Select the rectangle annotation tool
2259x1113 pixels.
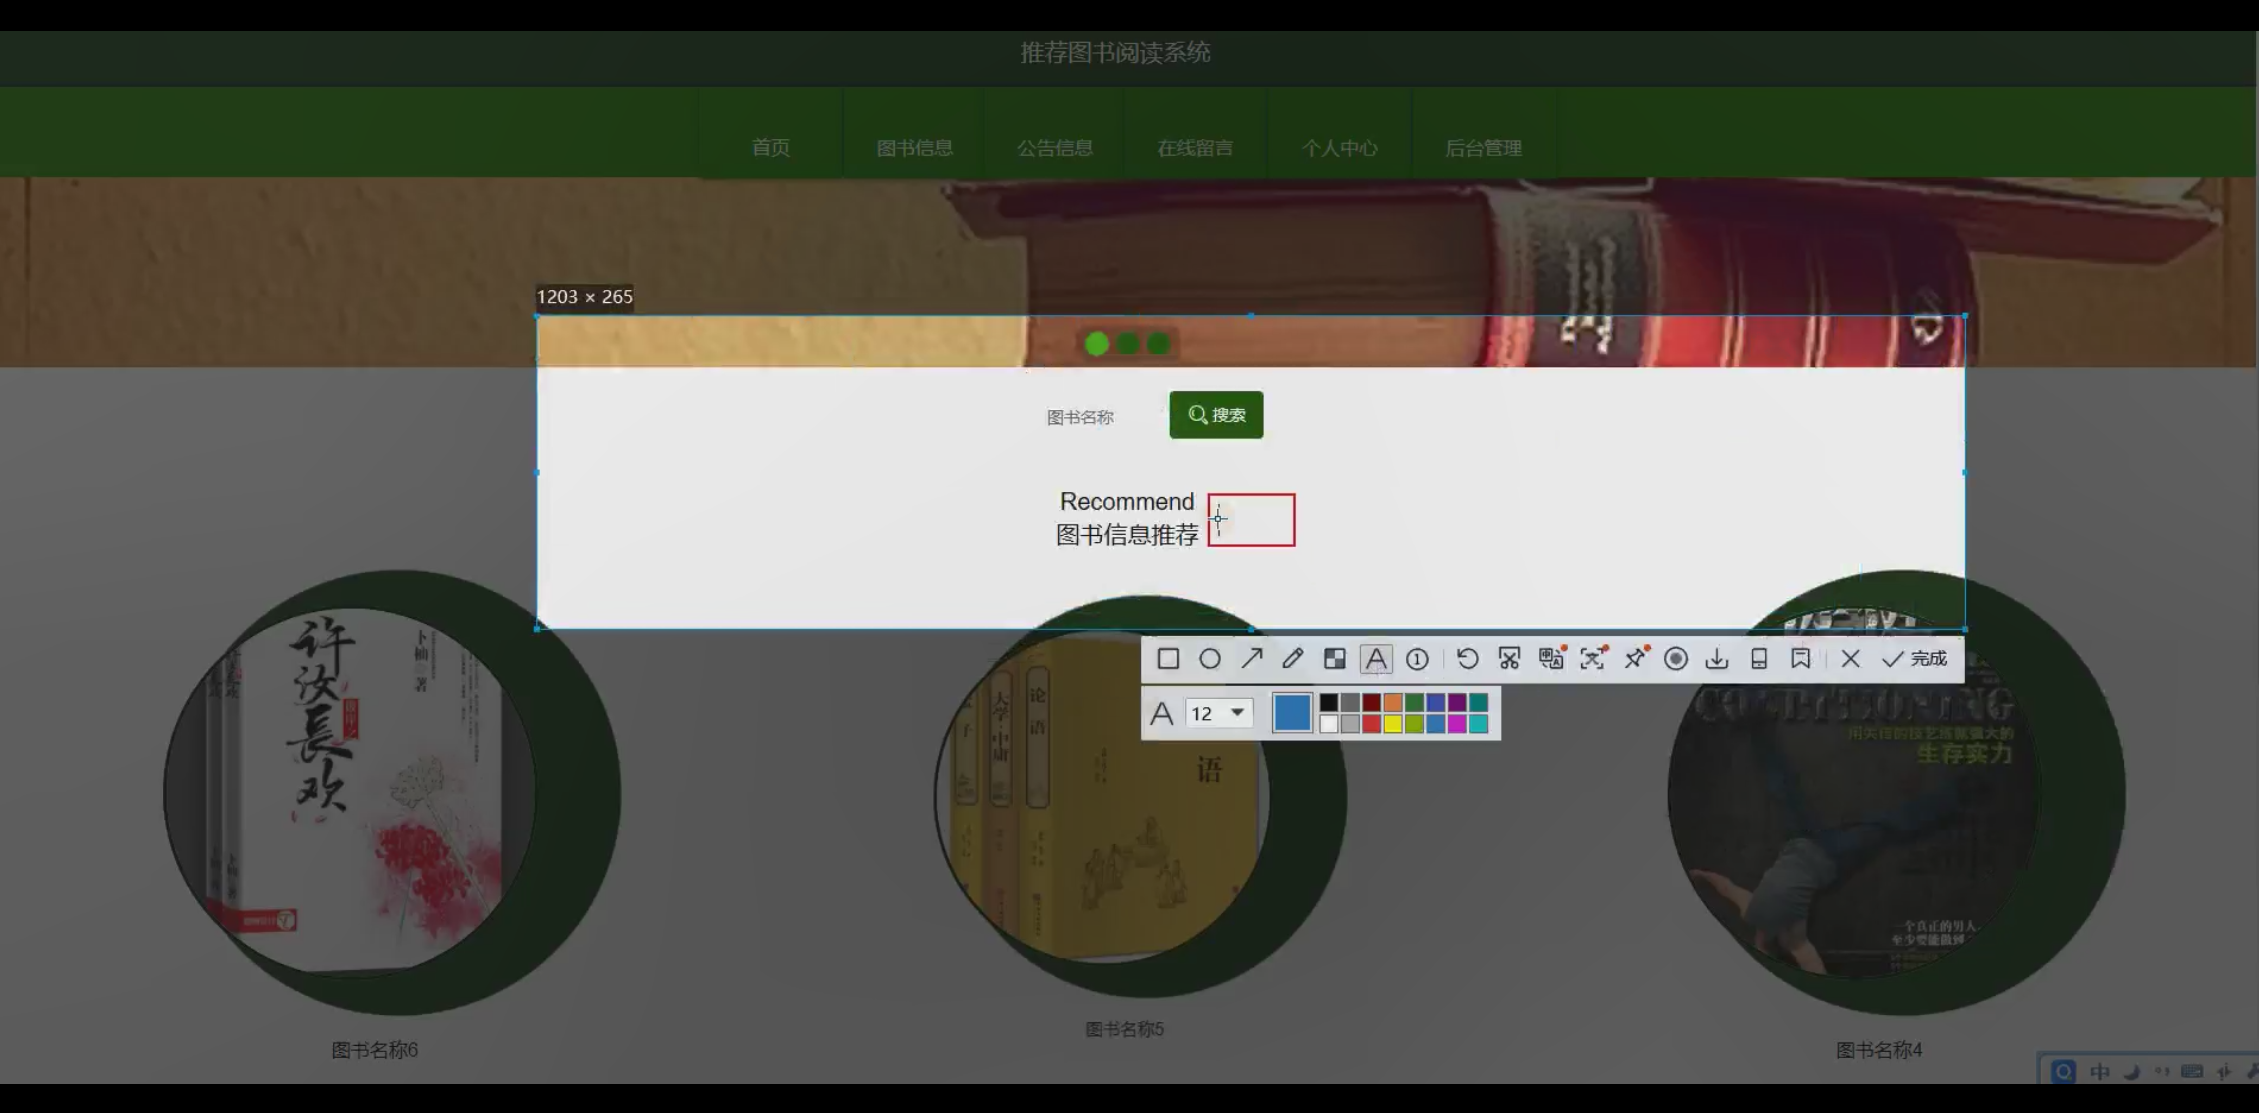pyautogui.click(x=1168, y=659)
